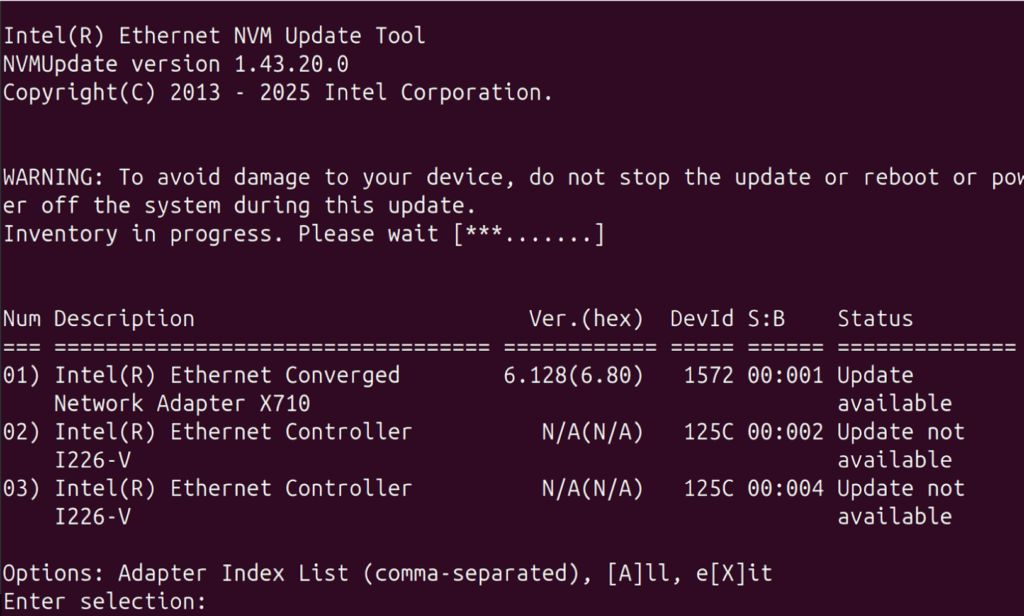Click the Description column header

[124, 319]
